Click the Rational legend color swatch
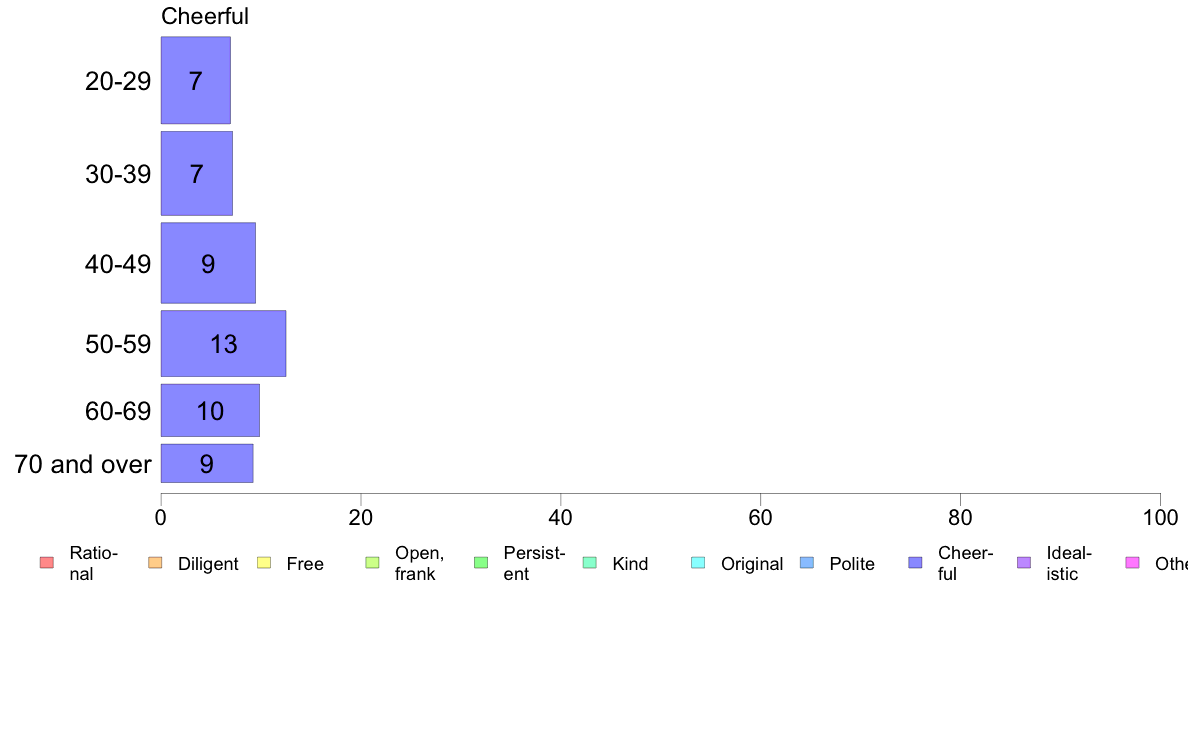Screen dimensions: 1188x736 click(x=46, y=563)
